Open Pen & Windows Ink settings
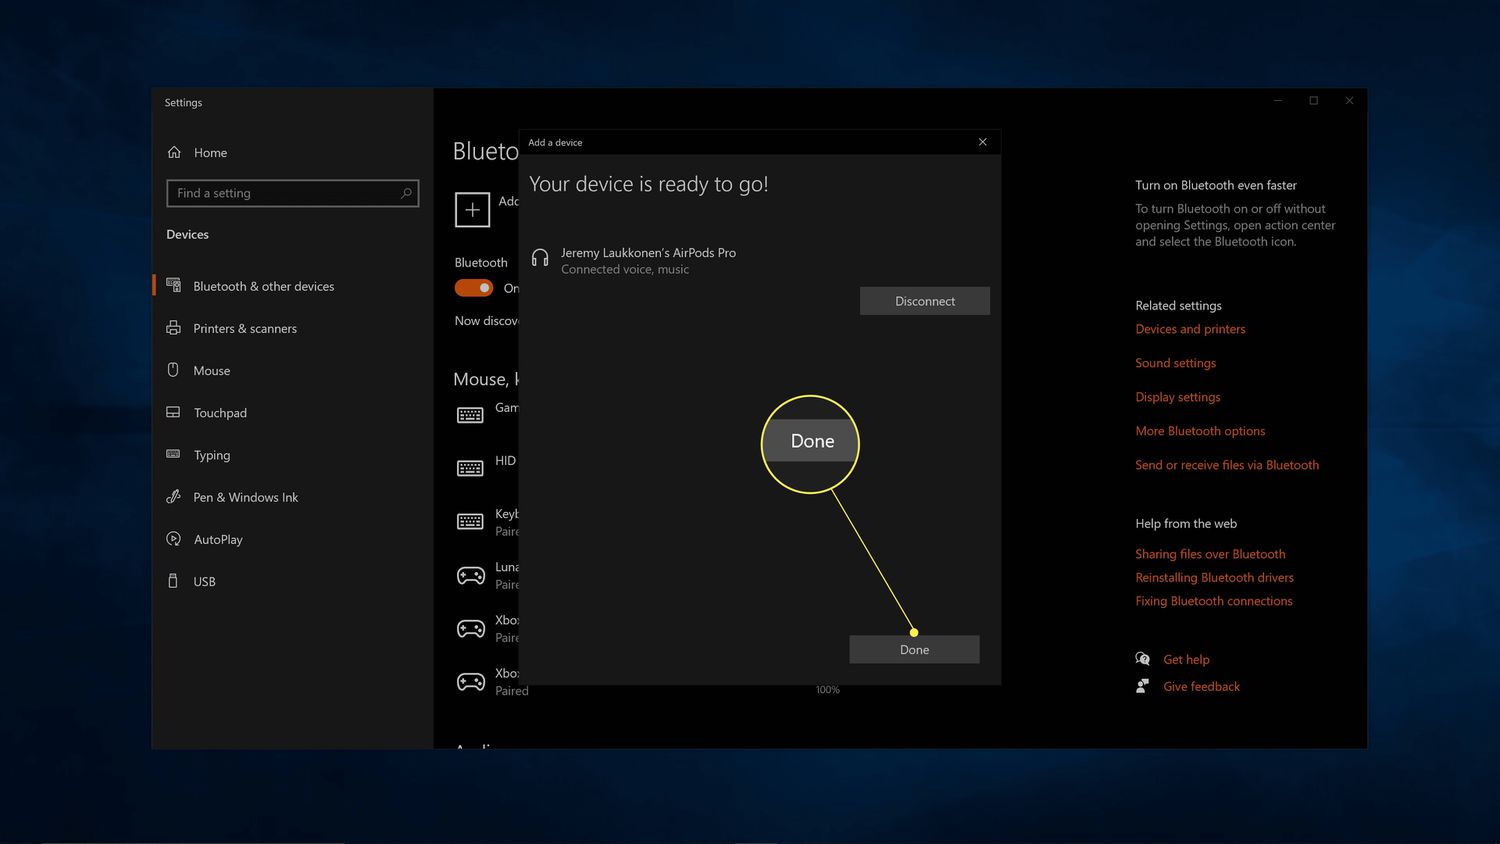 pos(245,497)
